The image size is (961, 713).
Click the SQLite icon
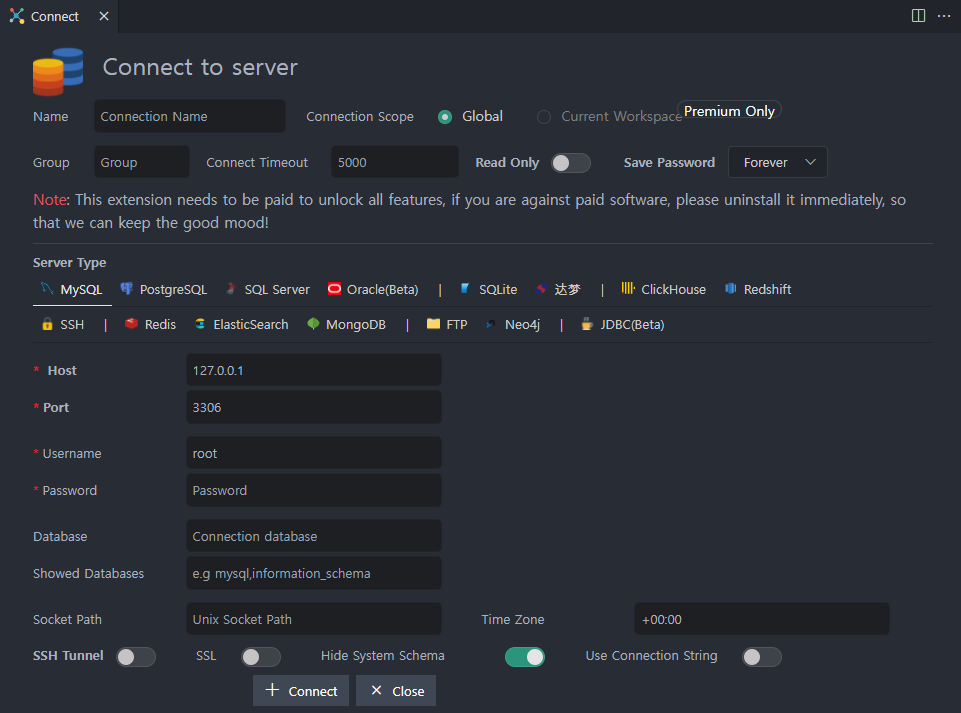click(x=465, y=288)
